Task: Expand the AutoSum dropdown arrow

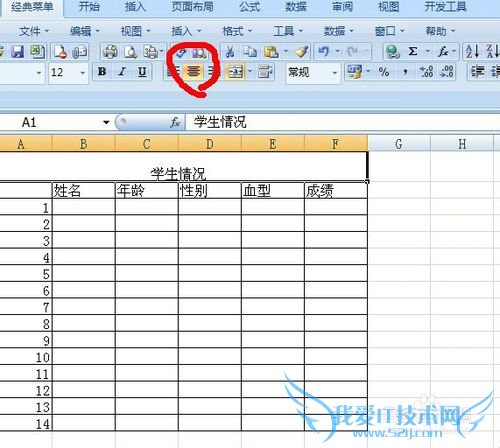Action: tap(428, 52)
